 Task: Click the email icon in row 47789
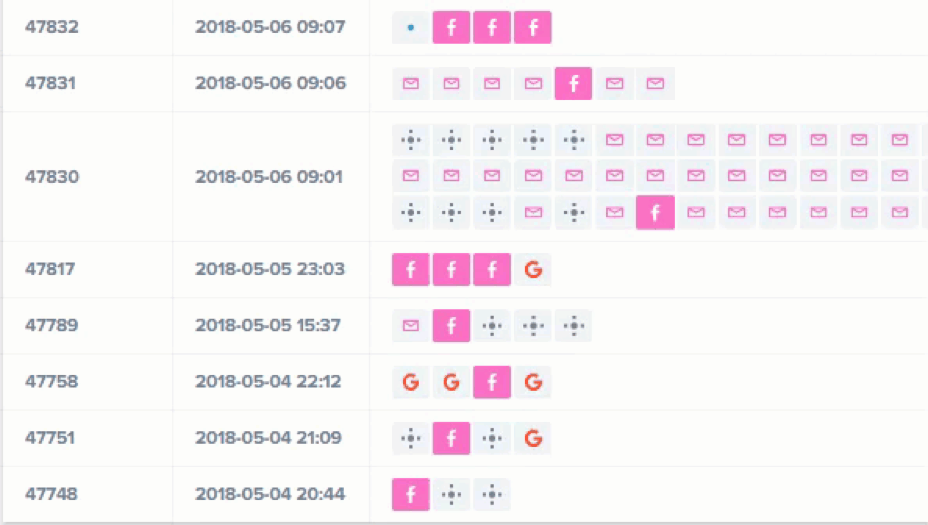coord(410,326)
